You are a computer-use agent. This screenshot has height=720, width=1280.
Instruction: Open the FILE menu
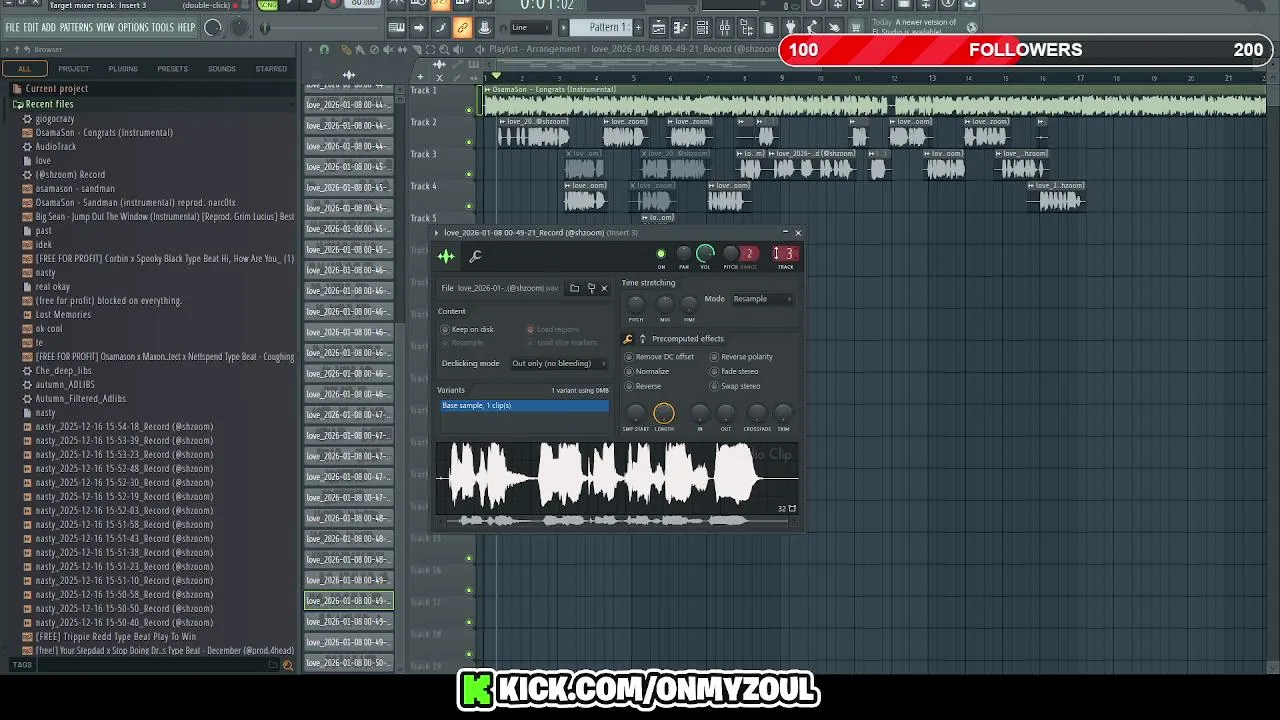(x=12, y=27)
